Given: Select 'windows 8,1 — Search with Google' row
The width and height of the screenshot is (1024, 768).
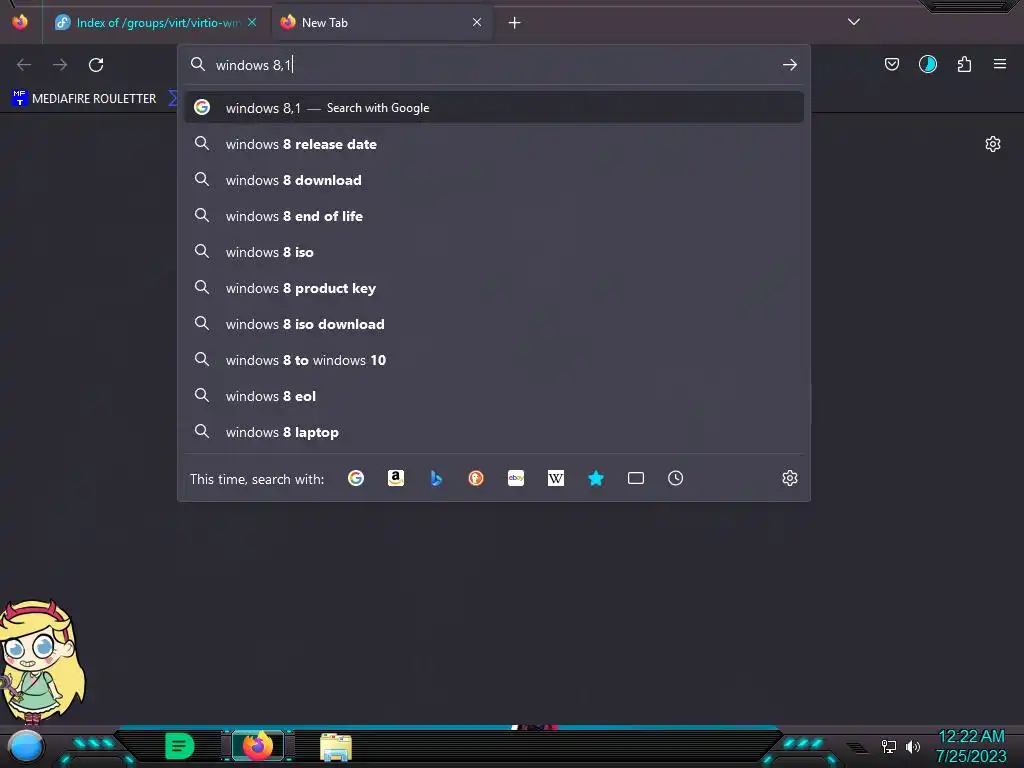Looking at the screenshot, I should point(494,108).
